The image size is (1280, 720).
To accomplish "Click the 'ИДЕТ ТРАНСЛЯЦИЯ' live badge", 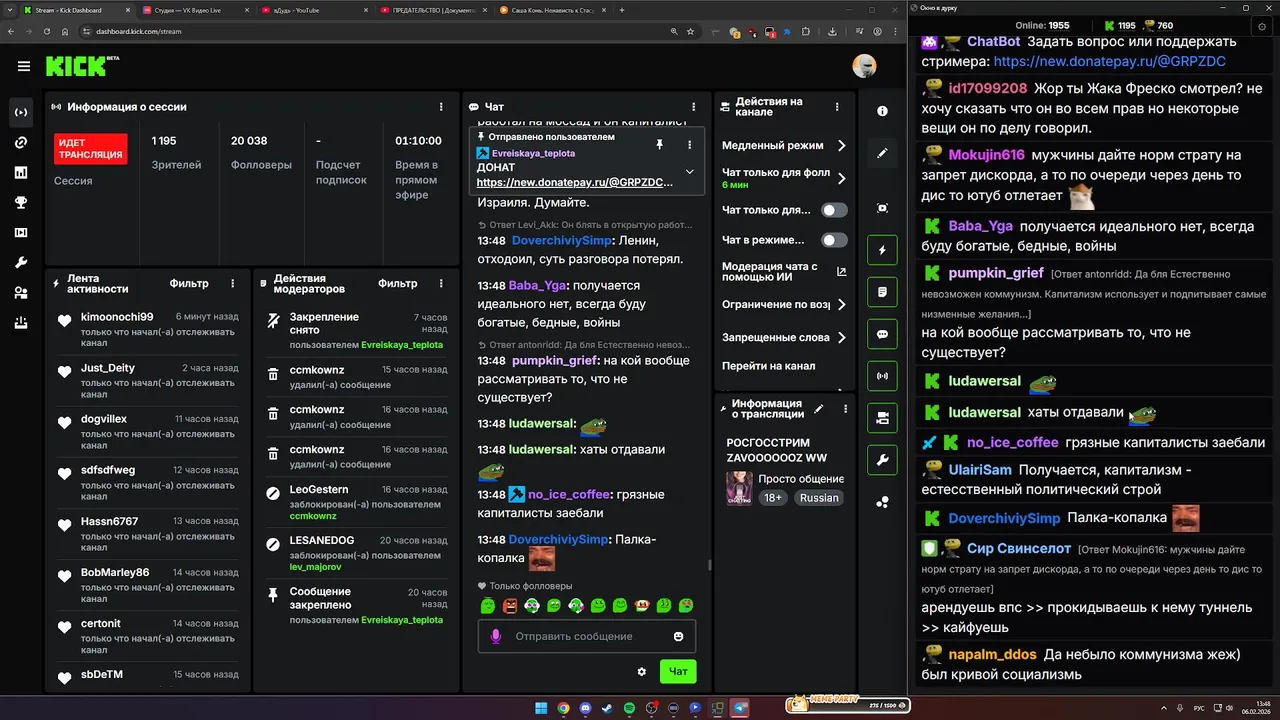I will pyautogui.click(x=91, y=149).
